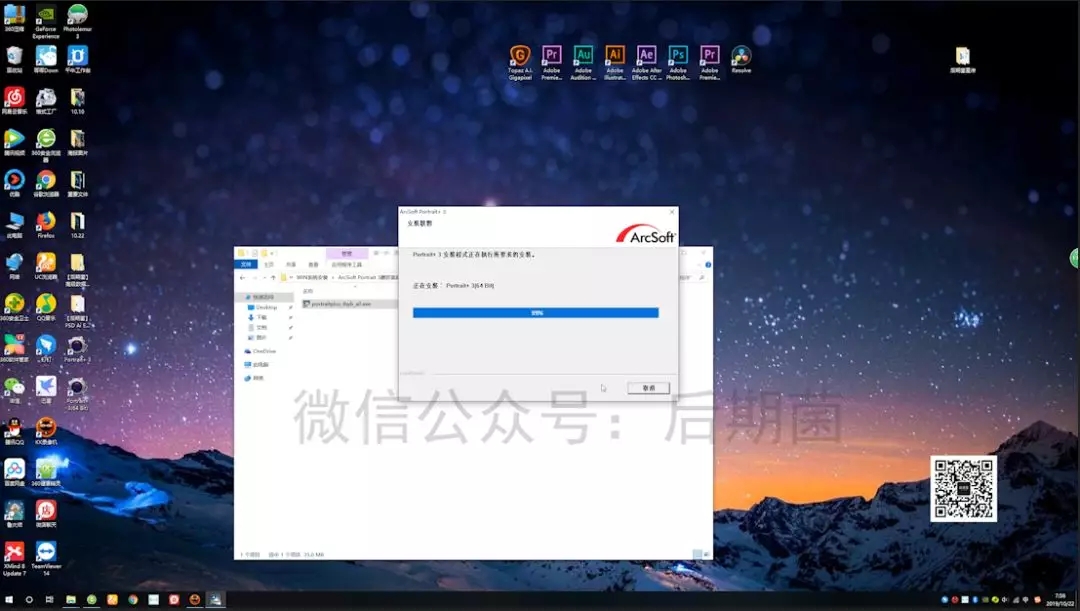Open XMind 8 Update 7 shortcut
The width and height of the screenshot is (1080, 611).
pyautogui.click(x=14, y=554)
